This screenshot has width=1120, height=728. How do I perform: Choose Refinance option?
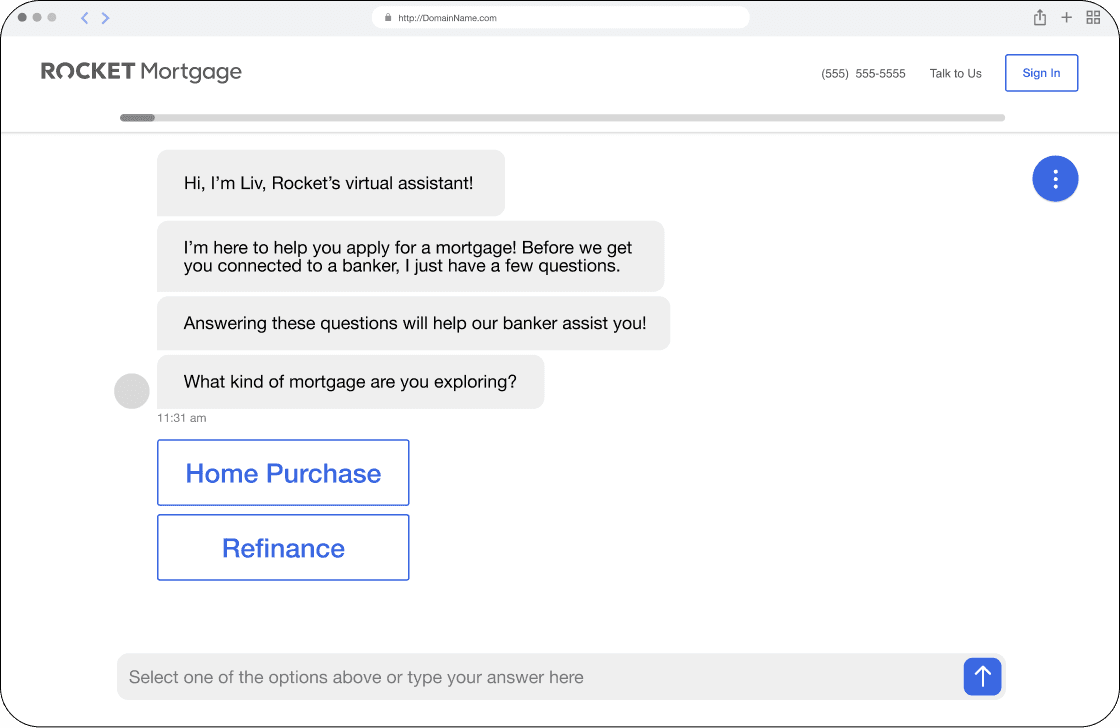coord(283,547)
